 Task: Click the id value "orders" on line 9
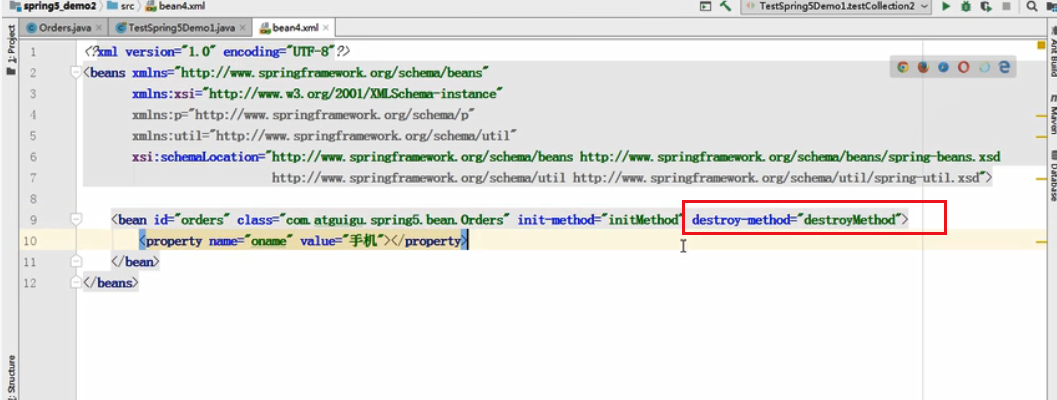pyautogui.click(x=200, y=220)
